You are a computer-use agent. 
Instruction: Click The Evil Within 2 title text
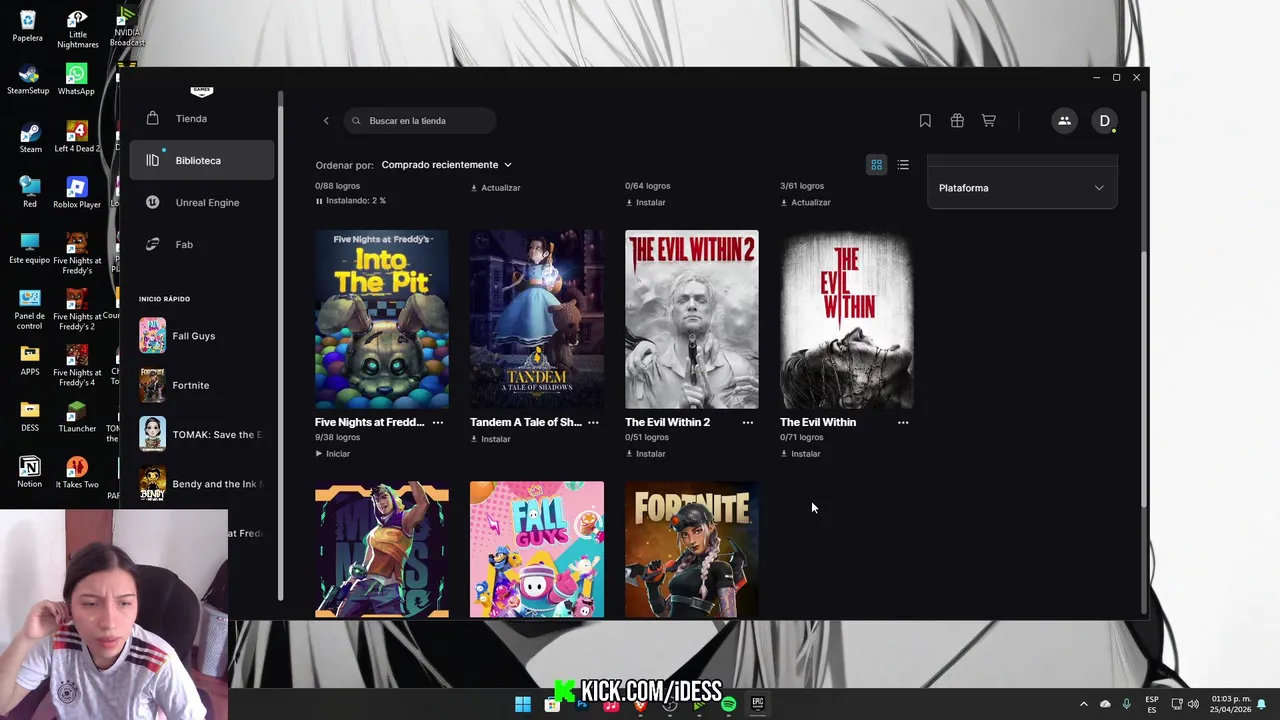668,422
